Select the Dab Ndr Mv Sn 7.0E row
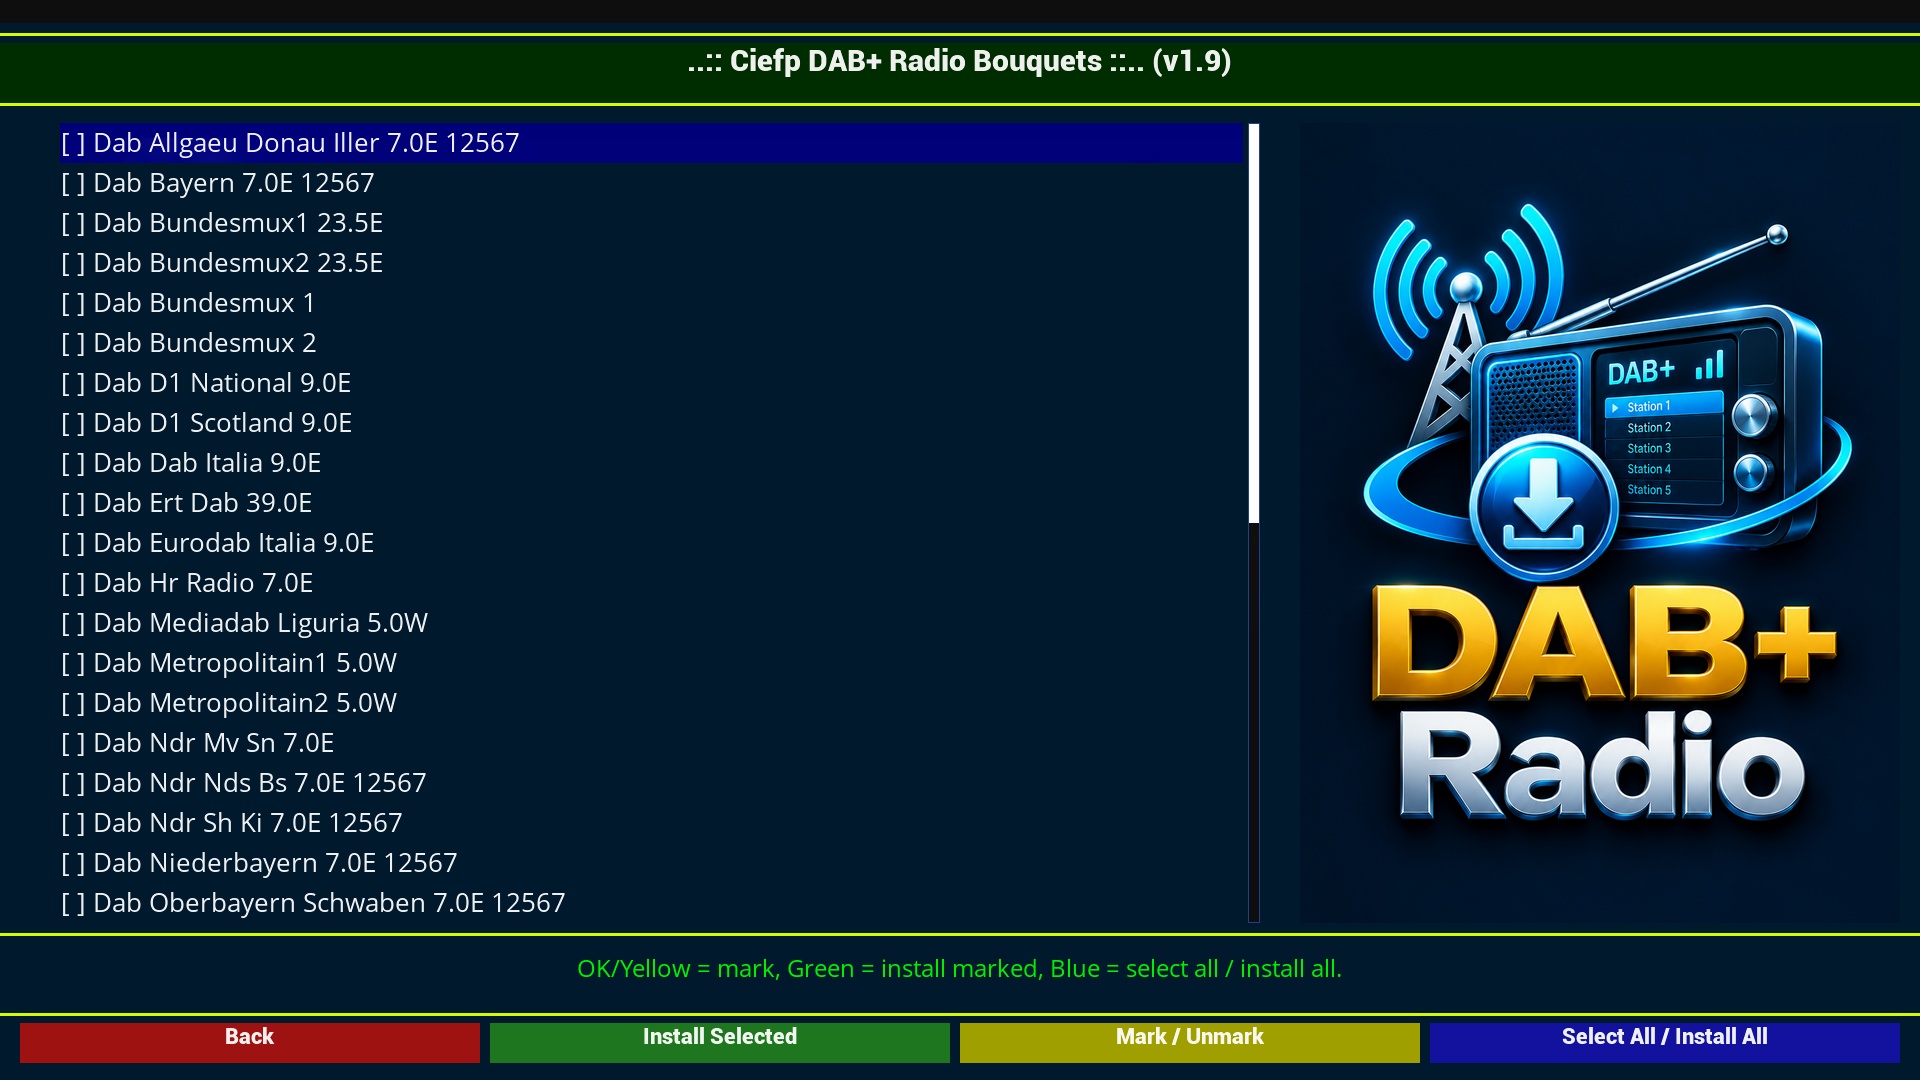 pyautogui.click(x=651, y=743)
